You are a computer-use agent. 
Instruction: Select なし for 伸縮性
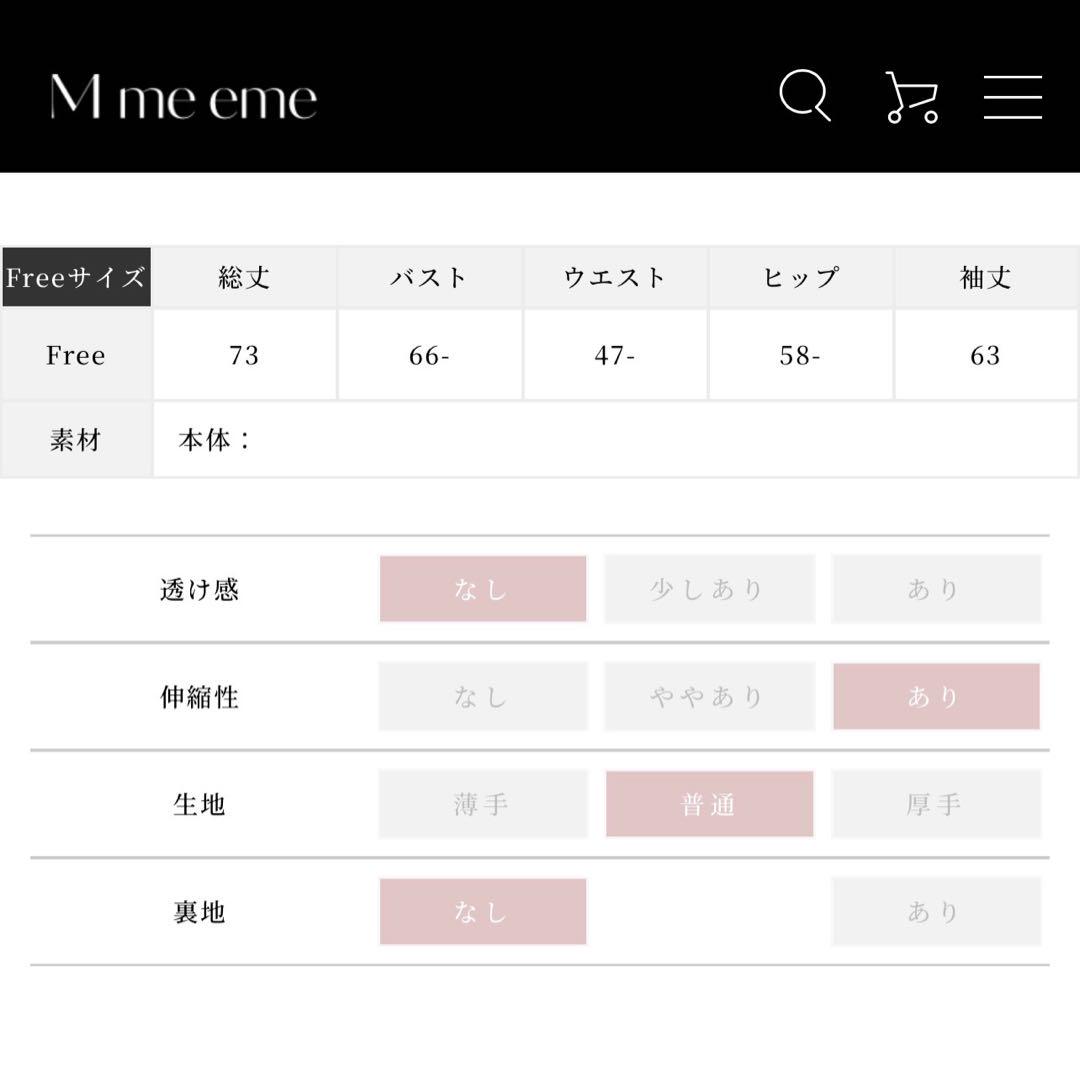483,696
